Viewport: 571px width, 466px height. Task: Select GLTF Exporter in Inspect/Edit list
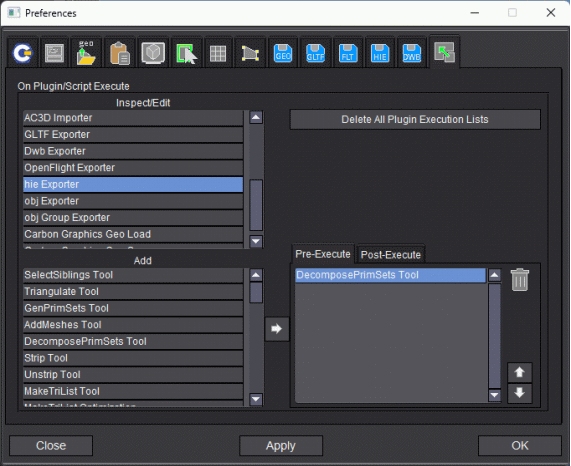pos(133,134)
